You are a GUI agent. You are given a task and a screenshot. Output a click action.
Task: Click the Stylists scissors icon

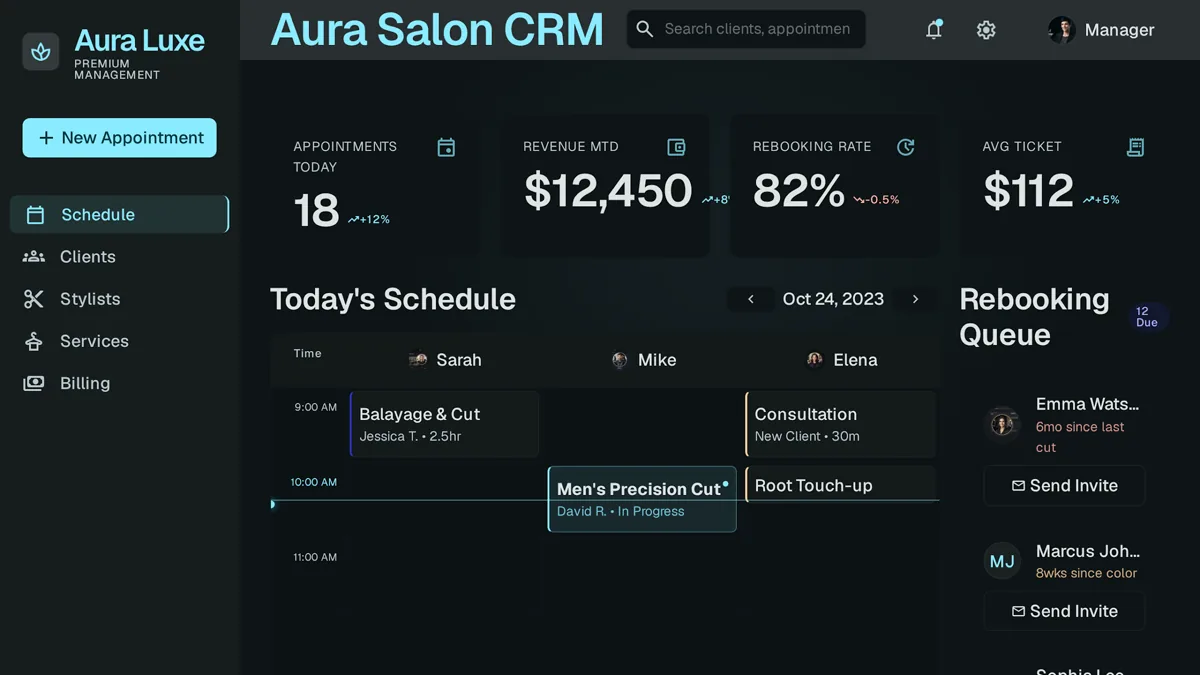[x=34, y=299]
